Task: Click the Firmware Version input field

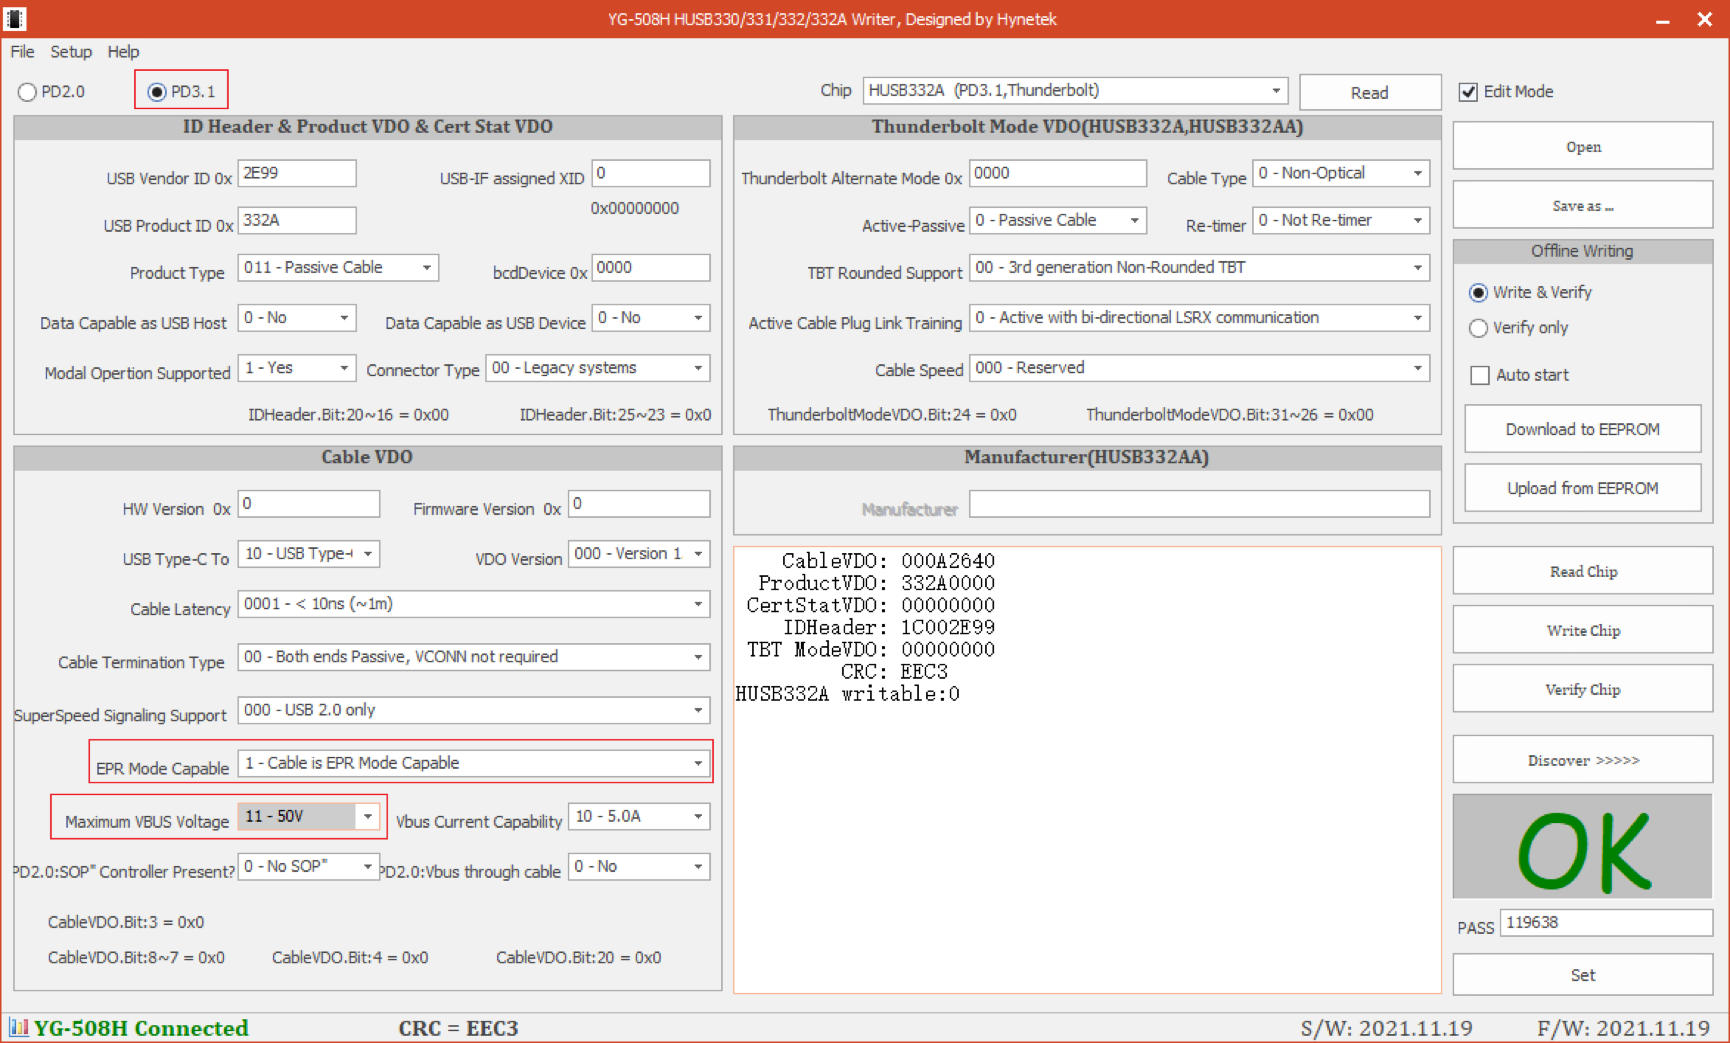Action: point(639,504)
